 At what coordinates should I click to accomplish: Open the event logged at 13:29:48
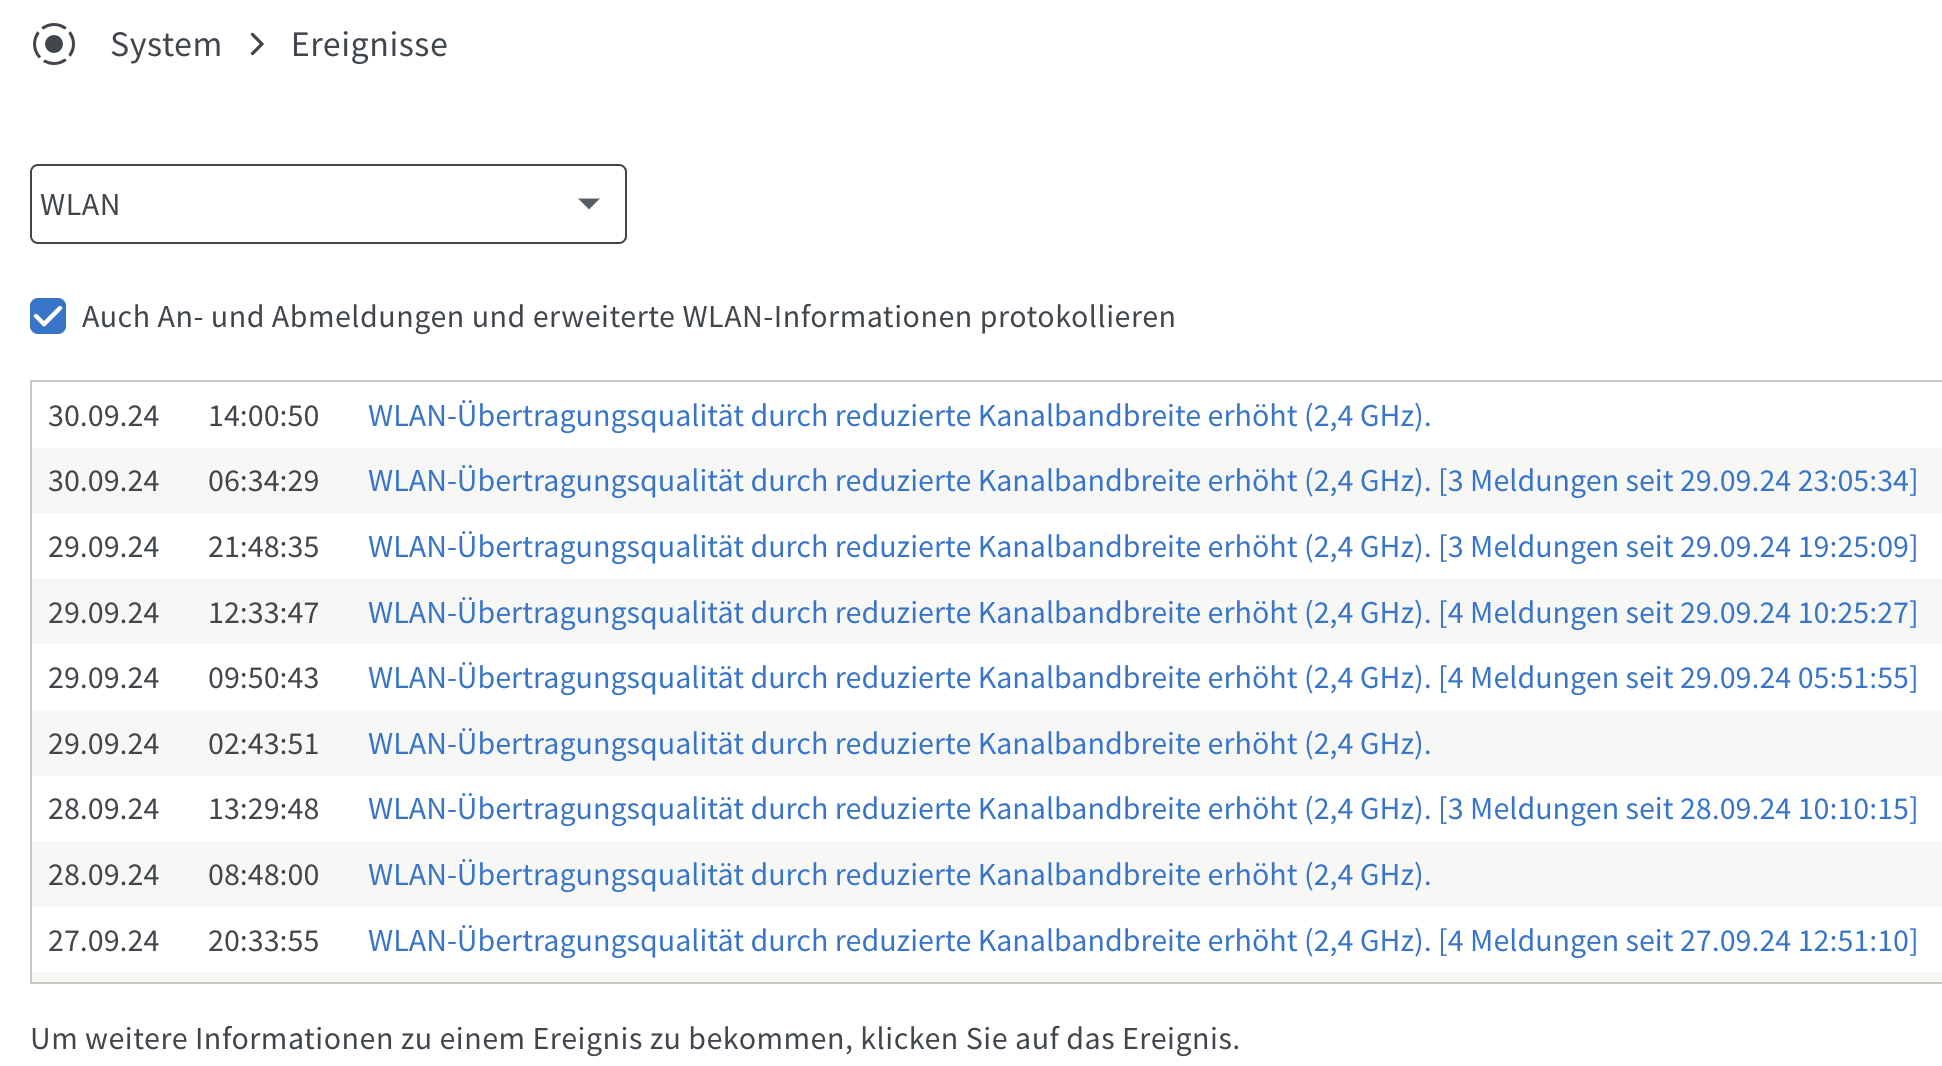(1143, 809)
